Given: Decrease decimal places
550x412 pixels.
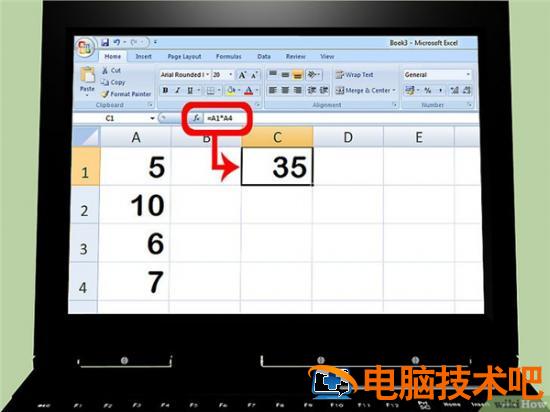Looking at the screenshot, I should click(467, 90).
